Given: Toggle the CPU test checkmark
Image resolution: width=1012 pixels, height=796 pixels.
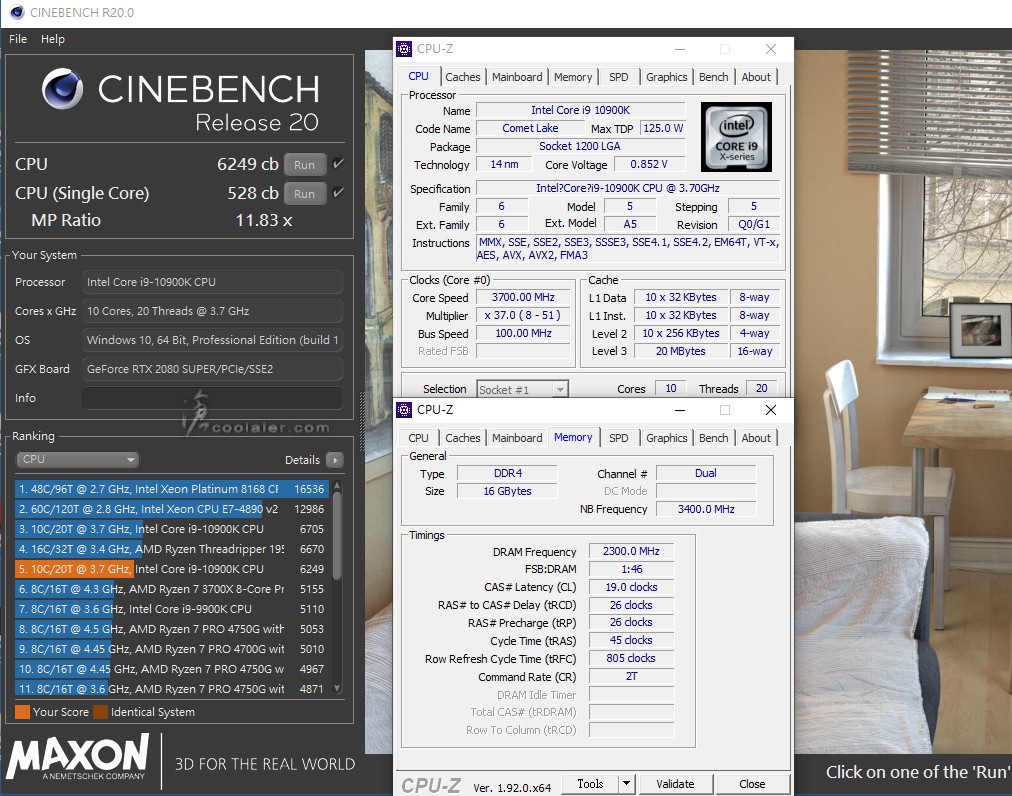Looking at the screenshot, I should pyautogui.click(x=338, y=164).
